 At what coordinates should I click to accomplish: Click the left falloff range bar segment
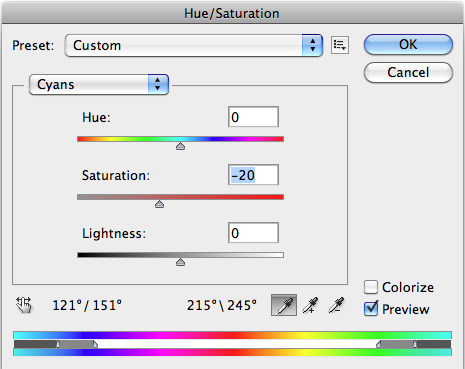pos(77,344)
